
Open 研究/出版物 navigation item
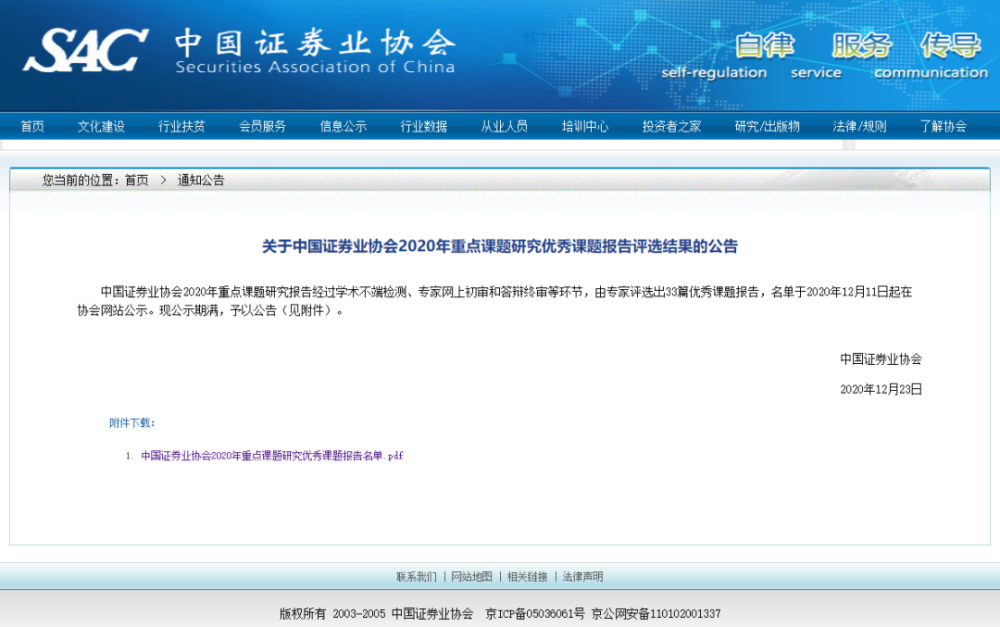pyautogui.click(x=767, y=126)
